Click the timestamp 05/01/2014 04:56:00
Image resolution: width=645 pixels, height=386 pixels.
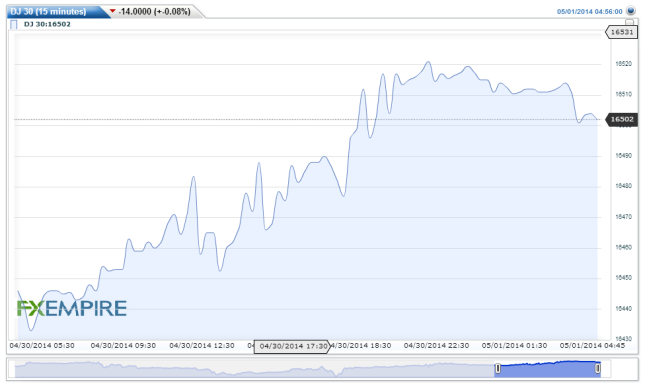click(589, 12)
